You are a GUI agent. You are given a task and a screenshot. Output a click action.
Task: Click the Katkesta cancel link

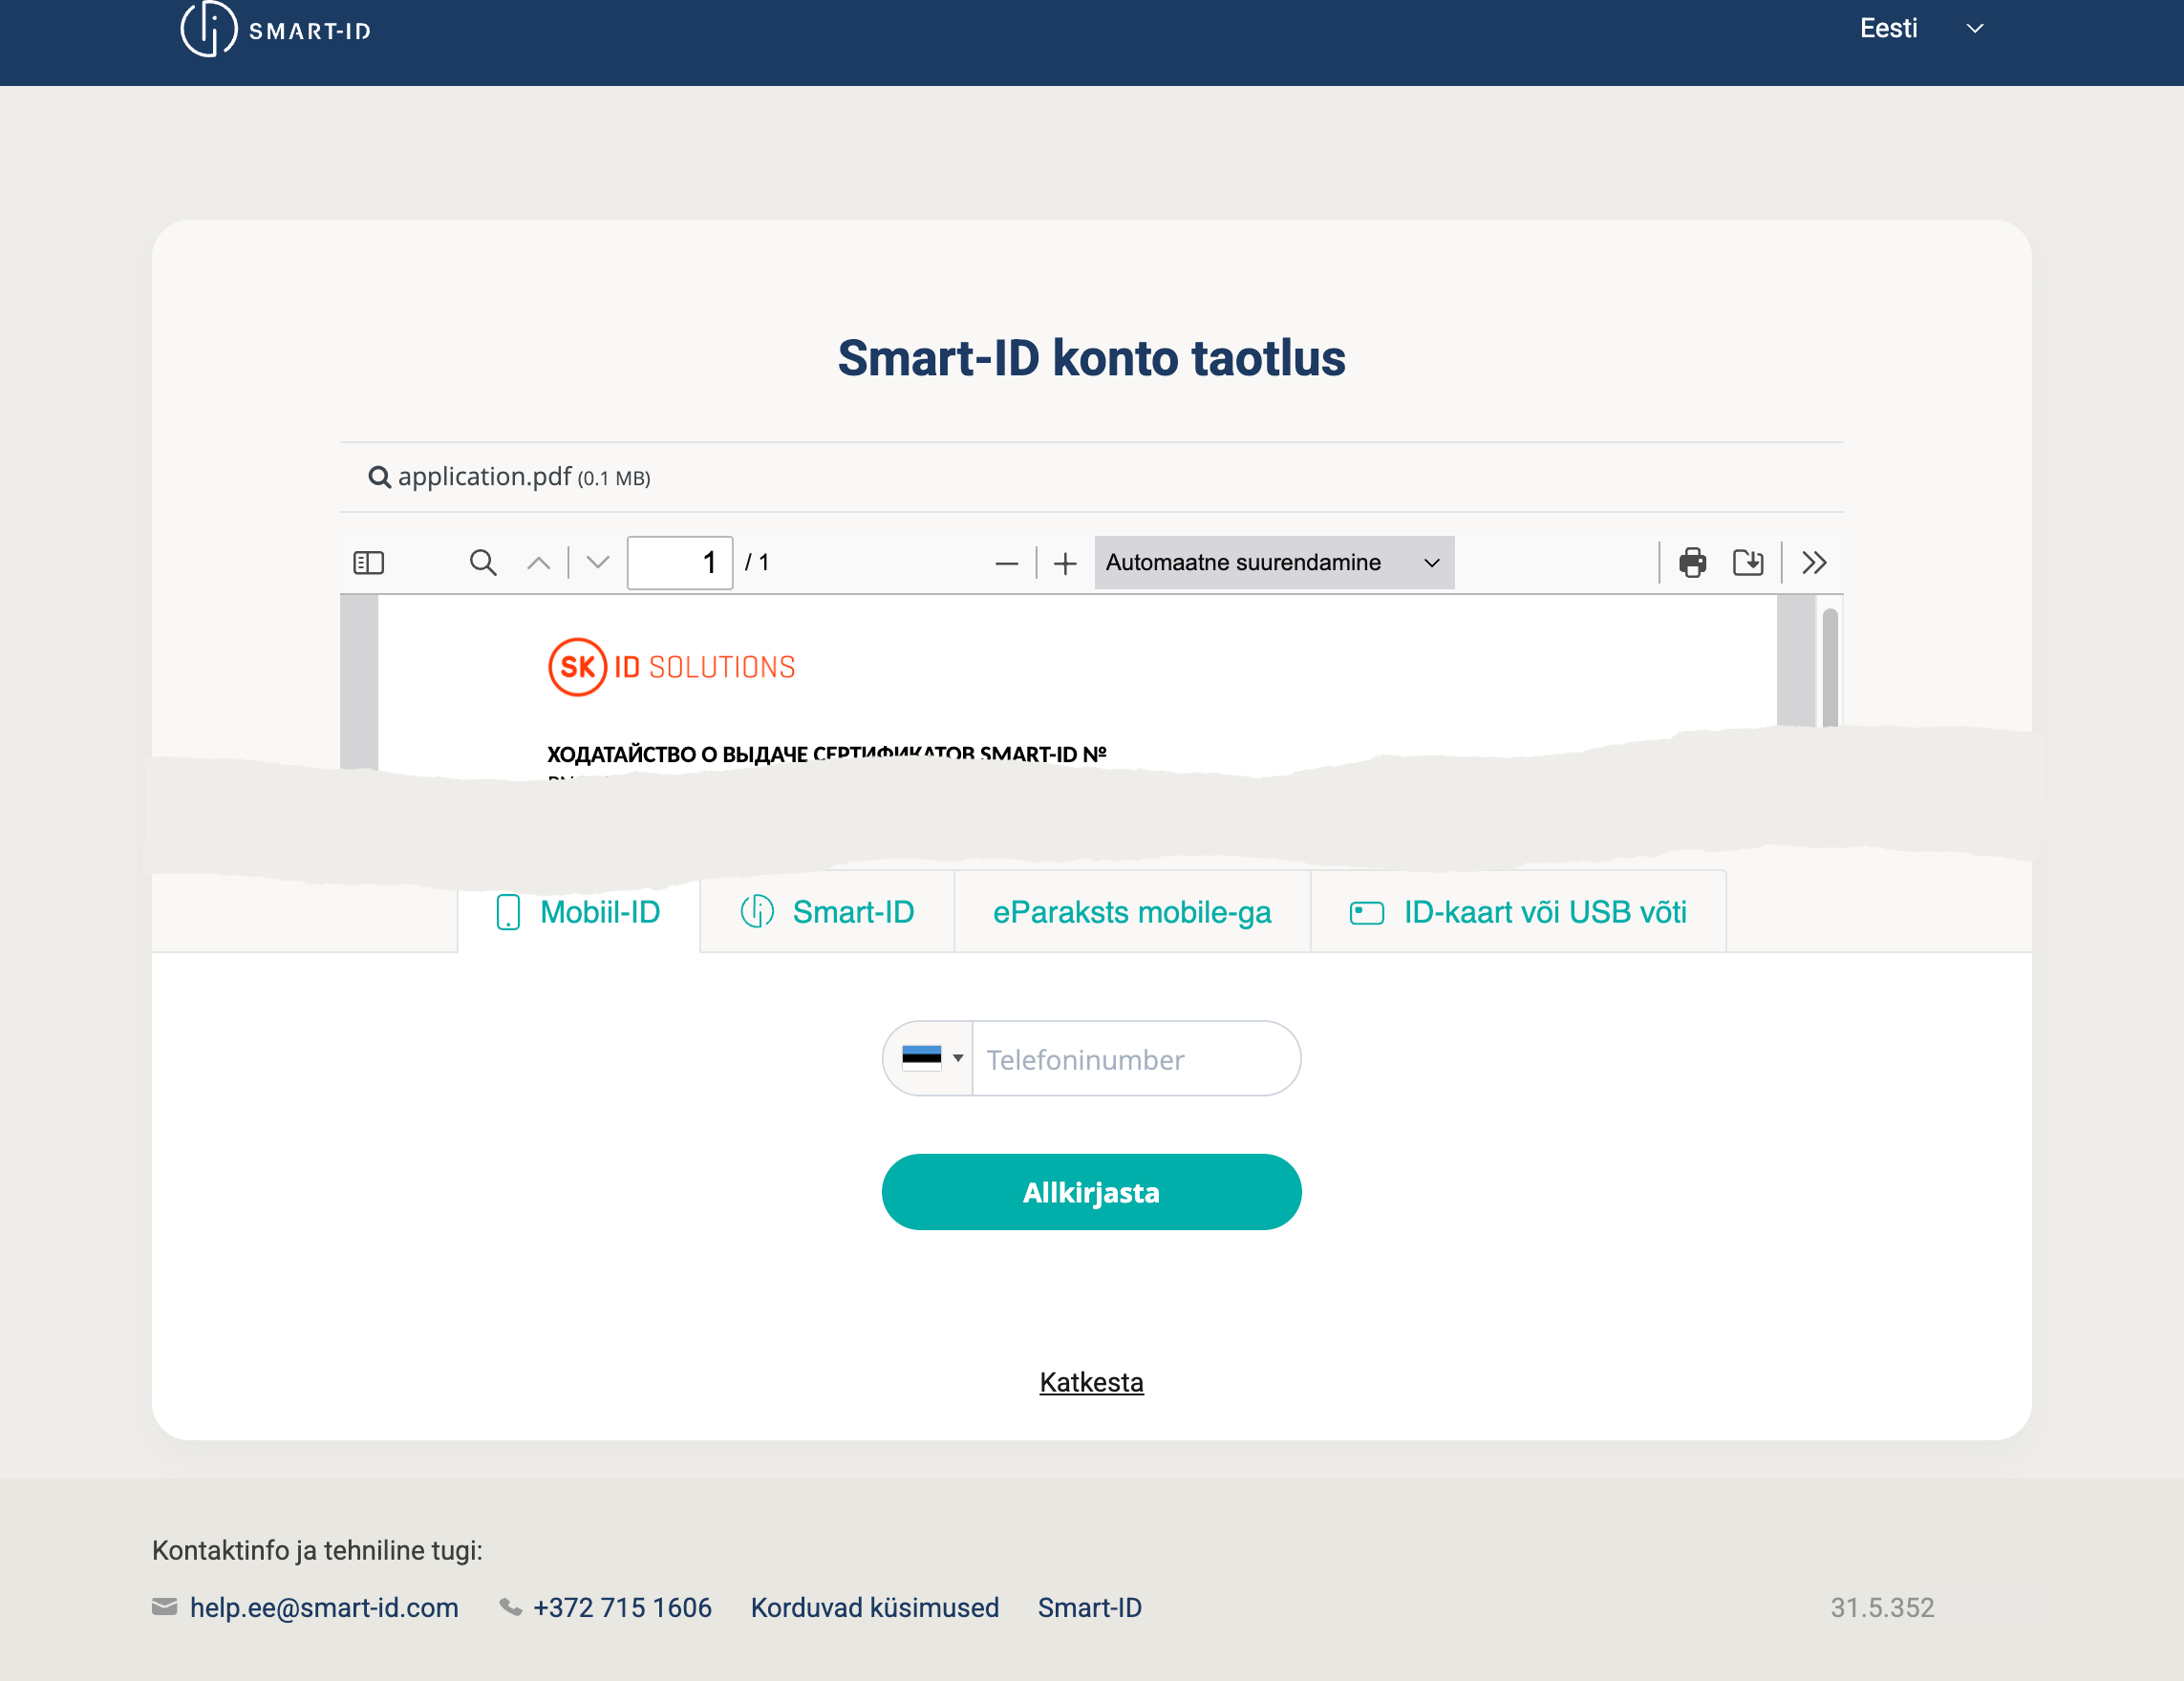click(x=1091, y=1382)
